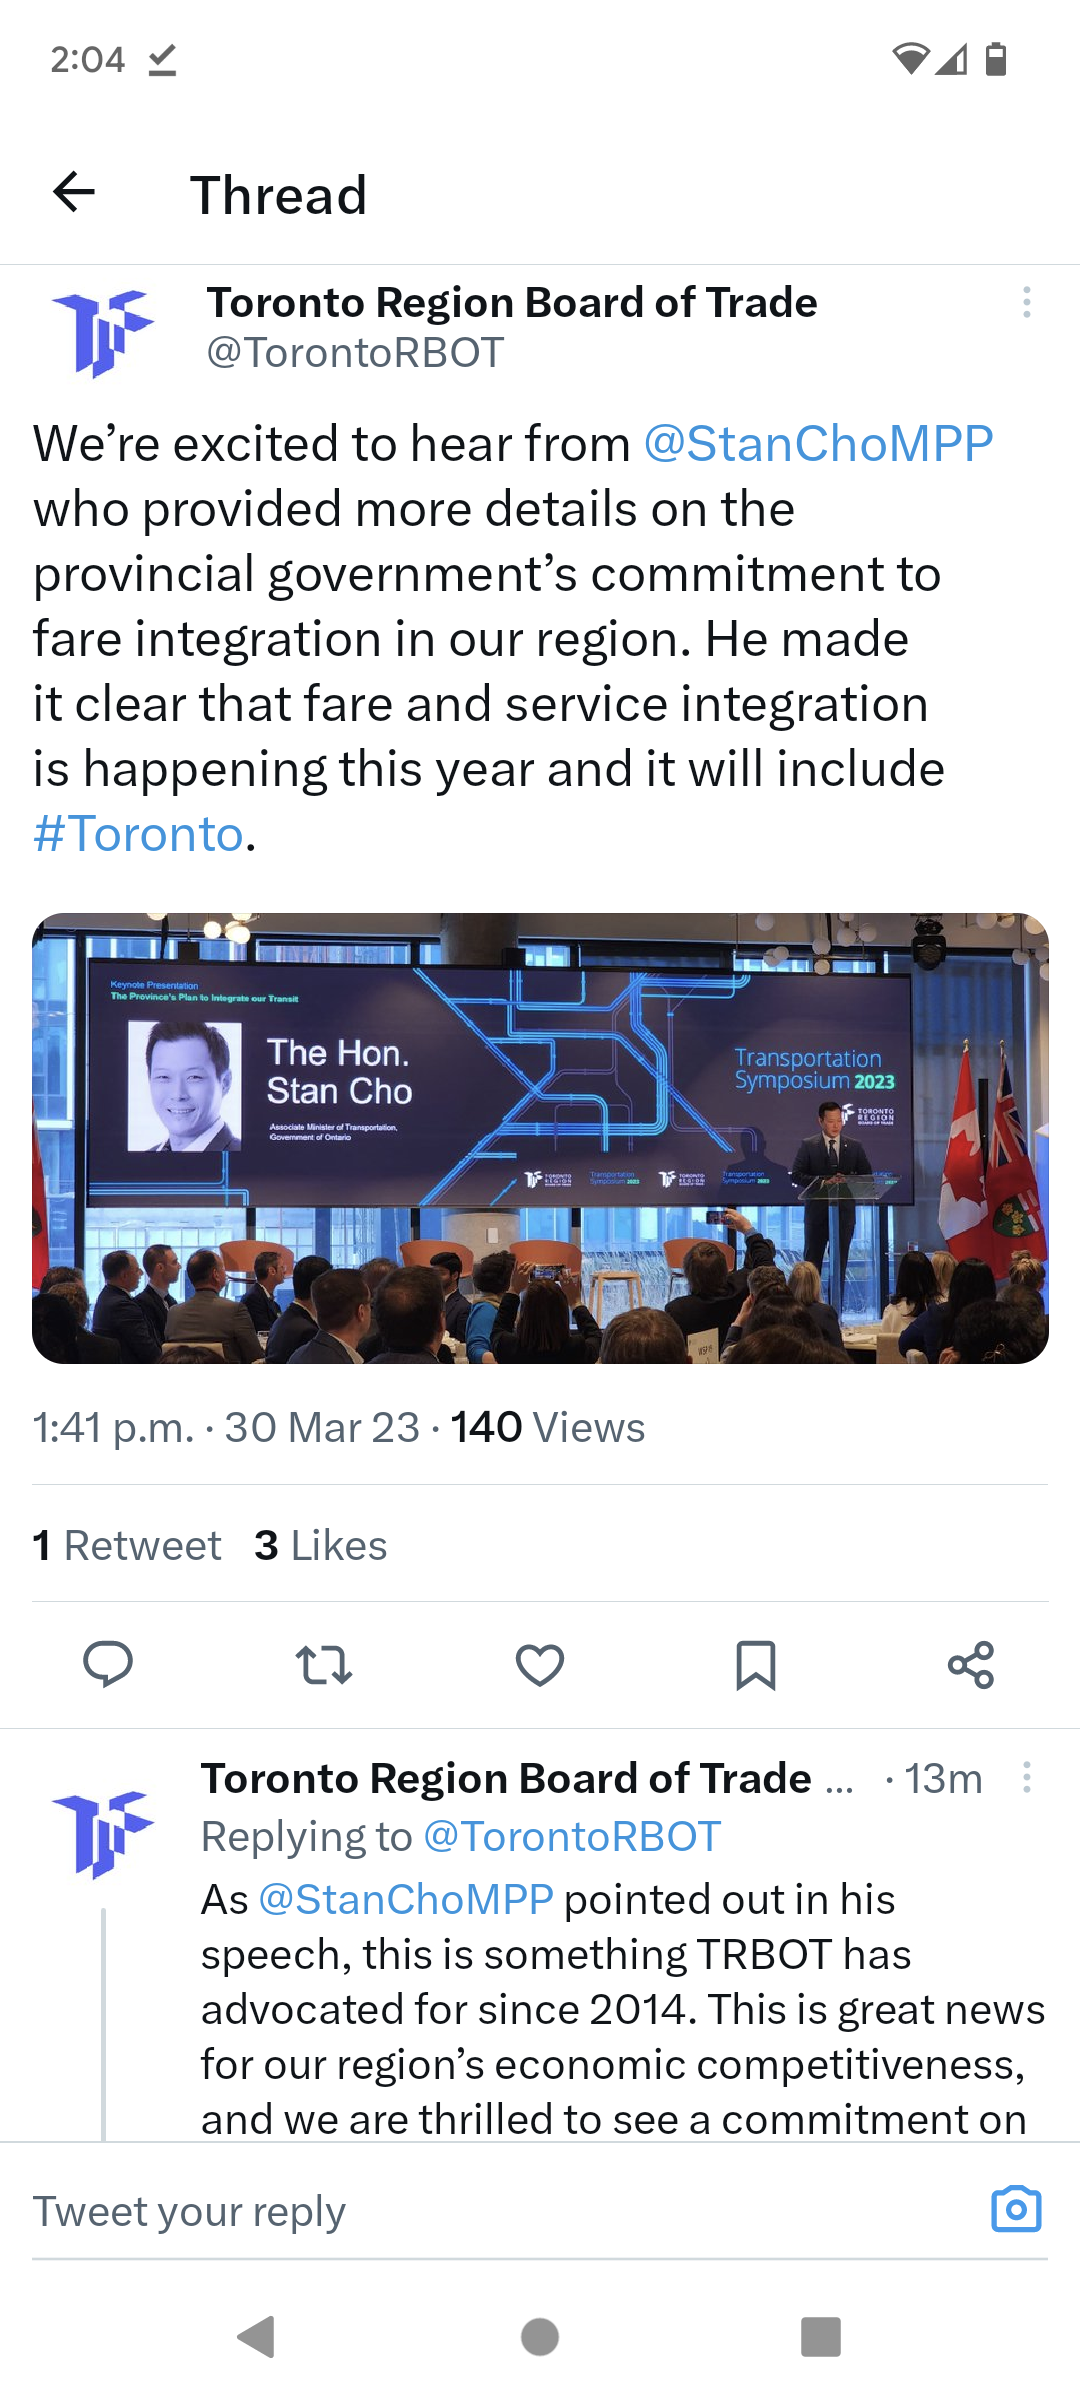Open Replying to @TorontoRBOT mention
1080x2400 pixels.
point(568,1836)
